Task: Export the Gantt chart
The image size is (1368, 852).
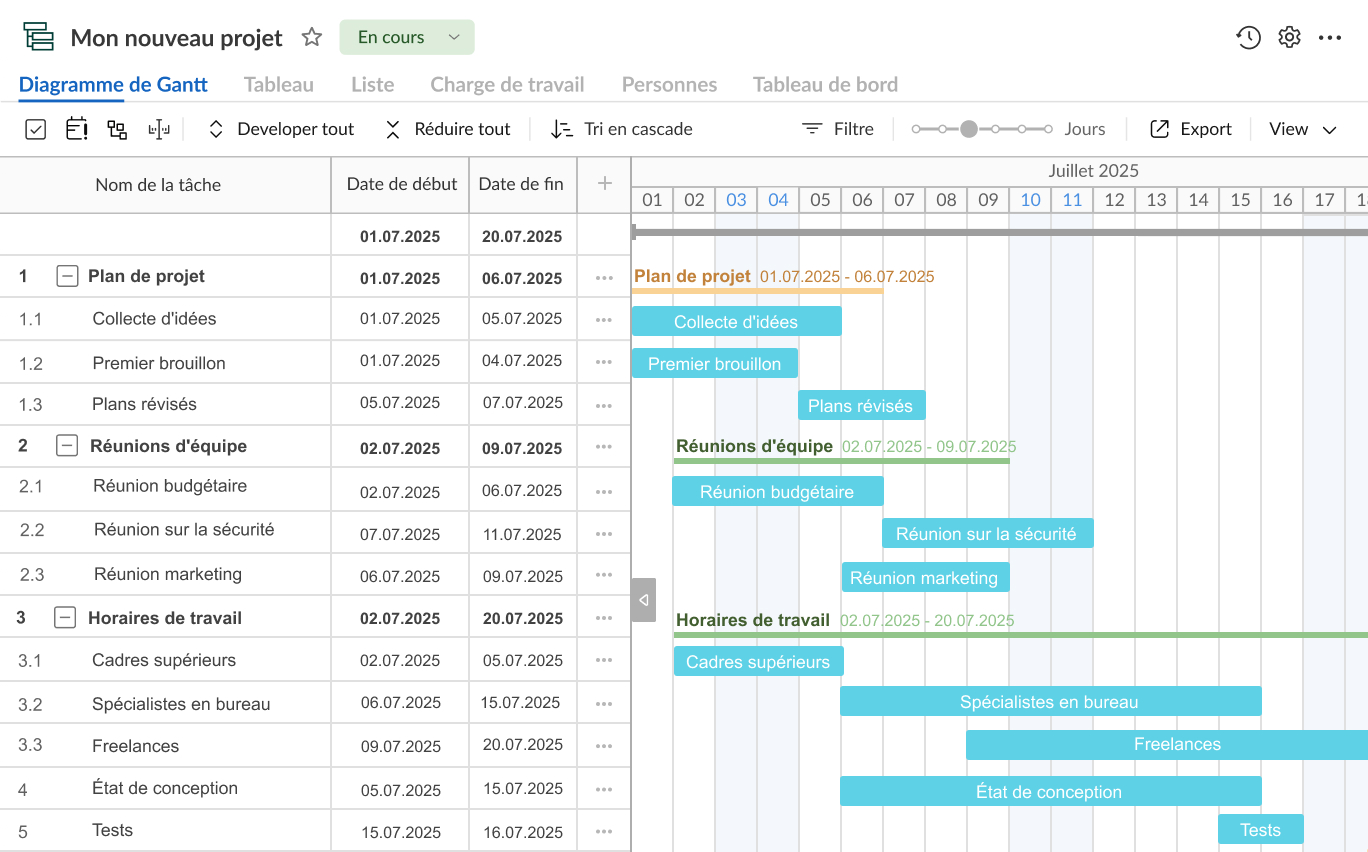Action: tap(1190, 129)
